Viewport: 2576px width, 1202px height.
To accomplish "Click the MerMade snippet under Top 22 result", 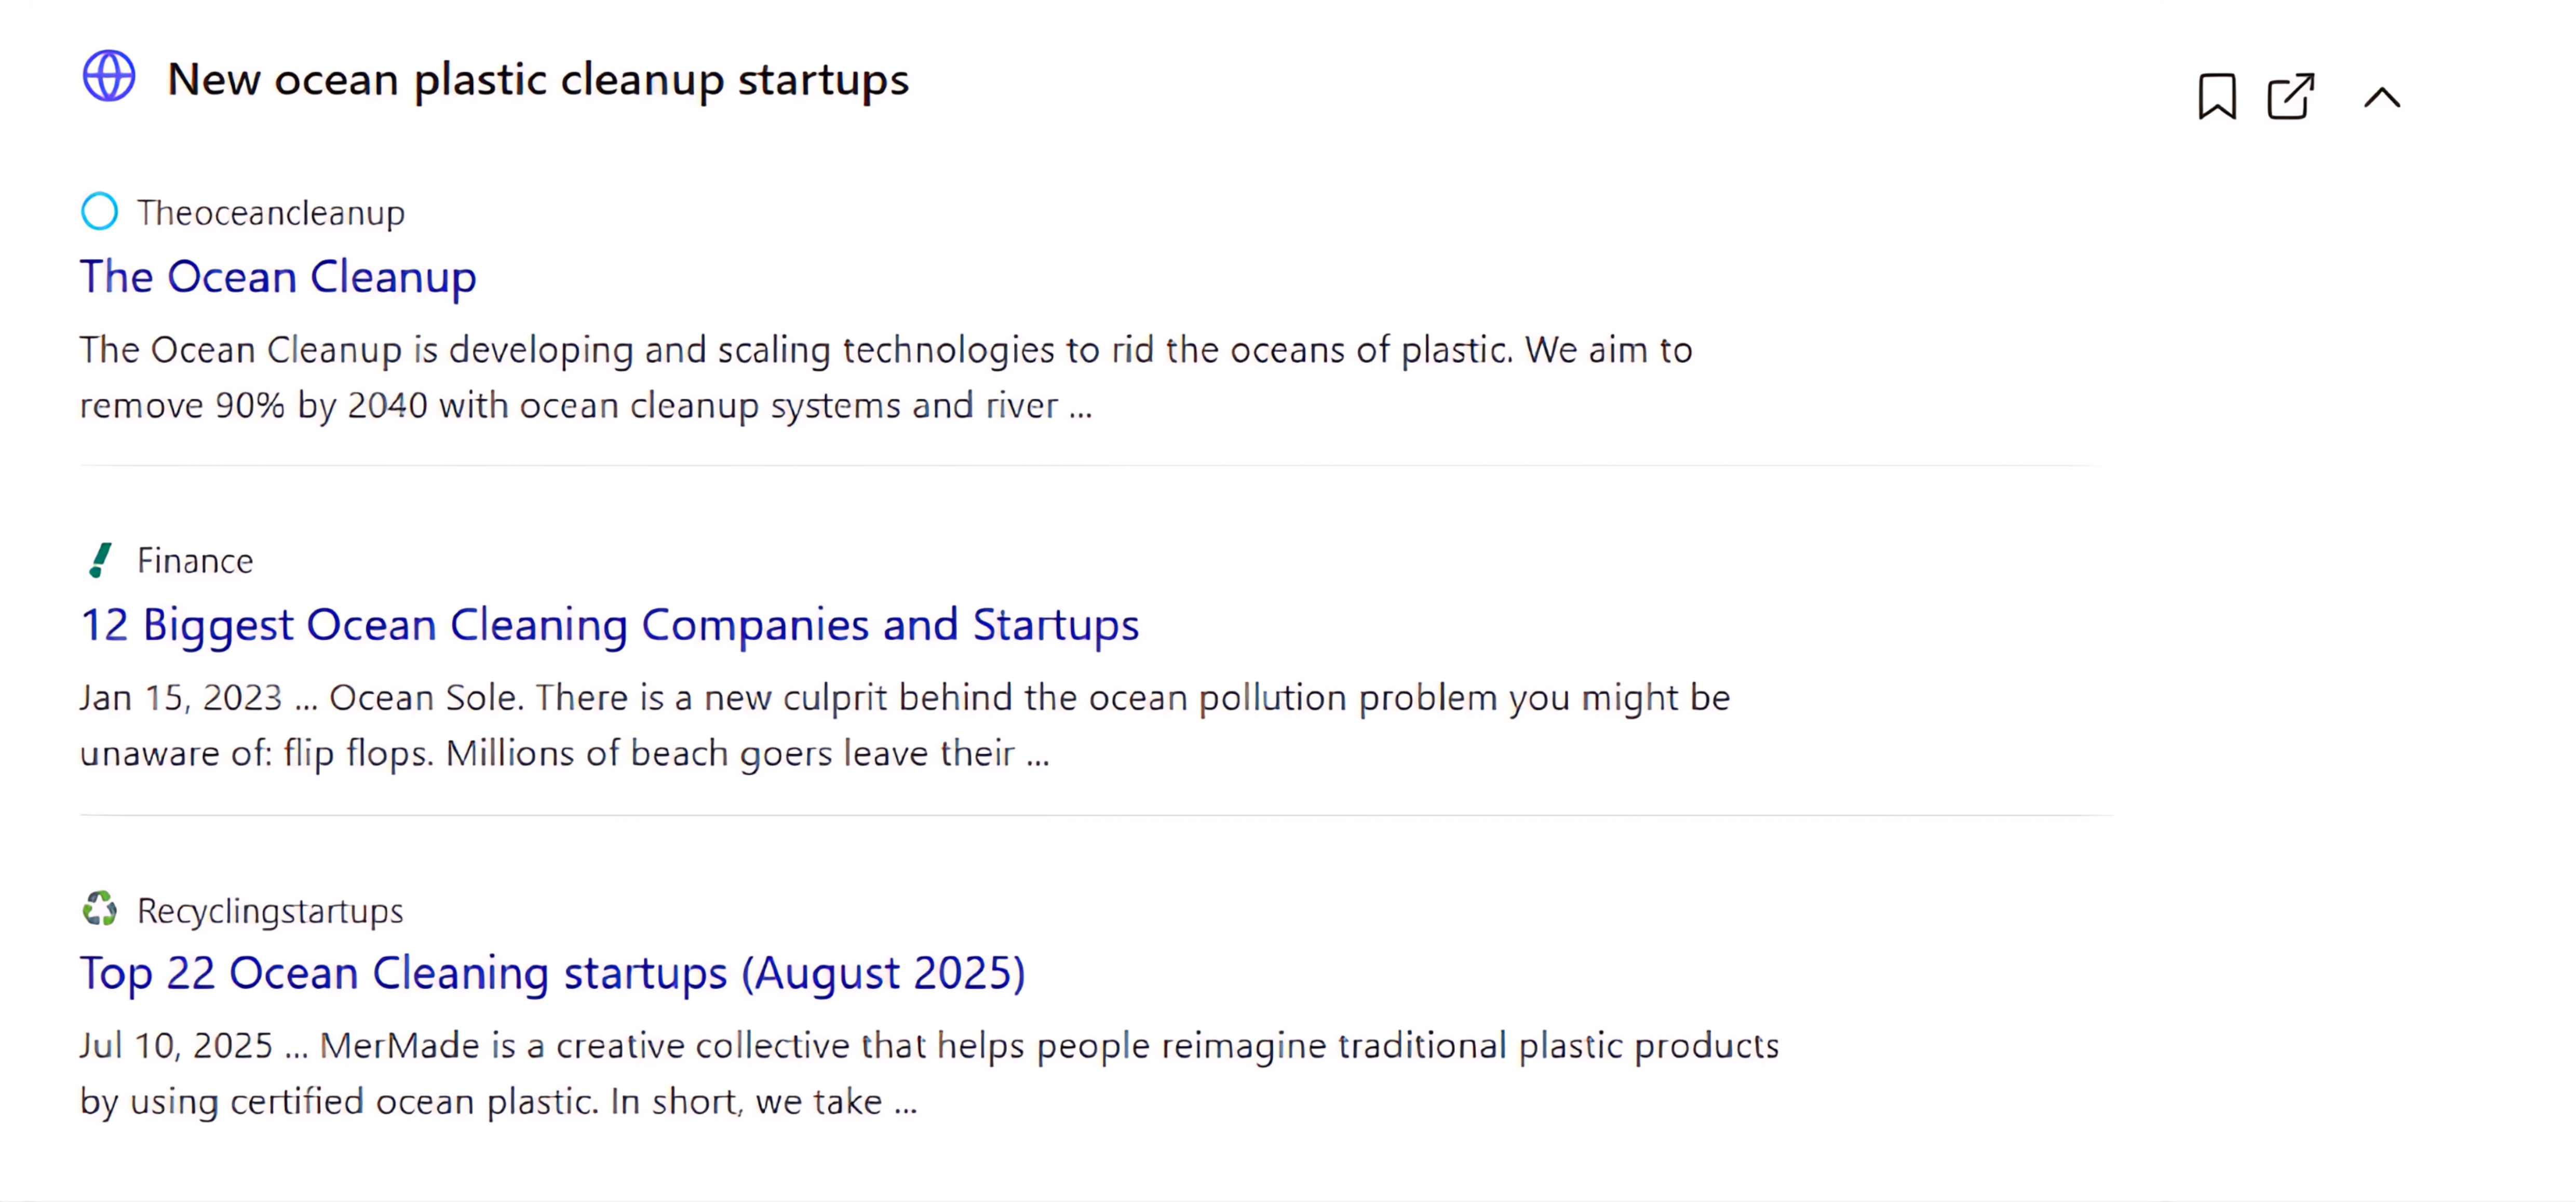I will point(929,1072).
